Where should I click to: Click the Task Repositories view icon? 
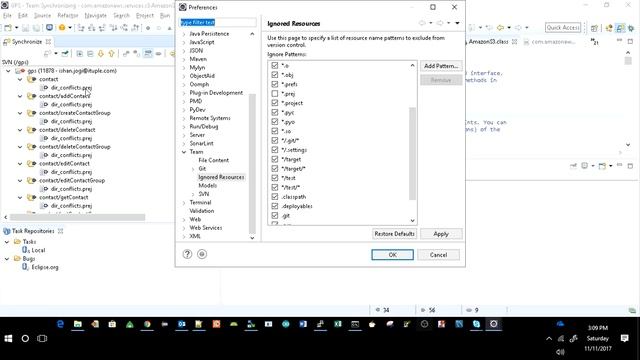click(x=7, y=231)
